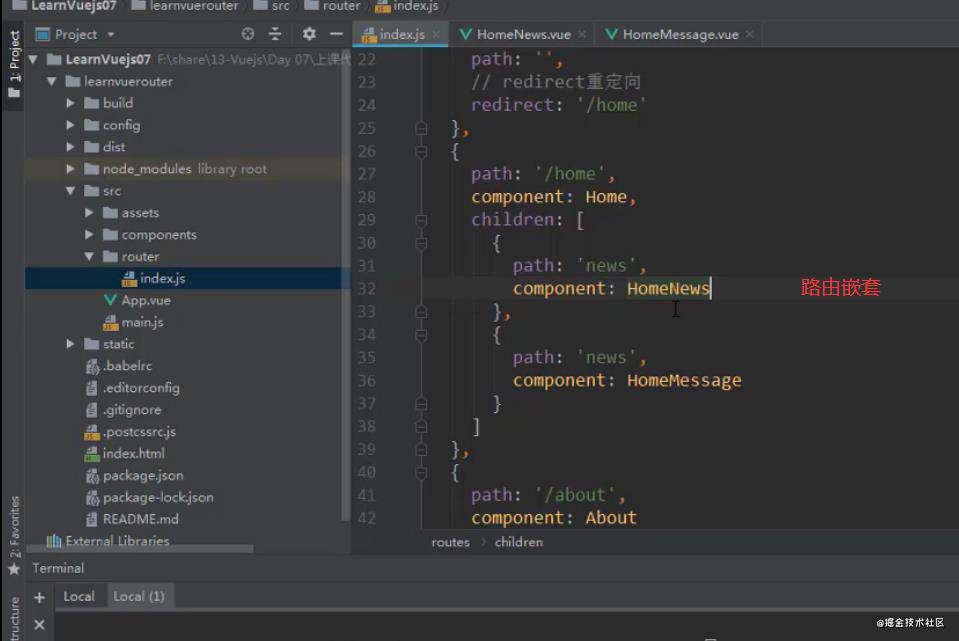959x641 pixels.
Task: Collapse the LearnVuejs07 root folder
Action: 33,59
